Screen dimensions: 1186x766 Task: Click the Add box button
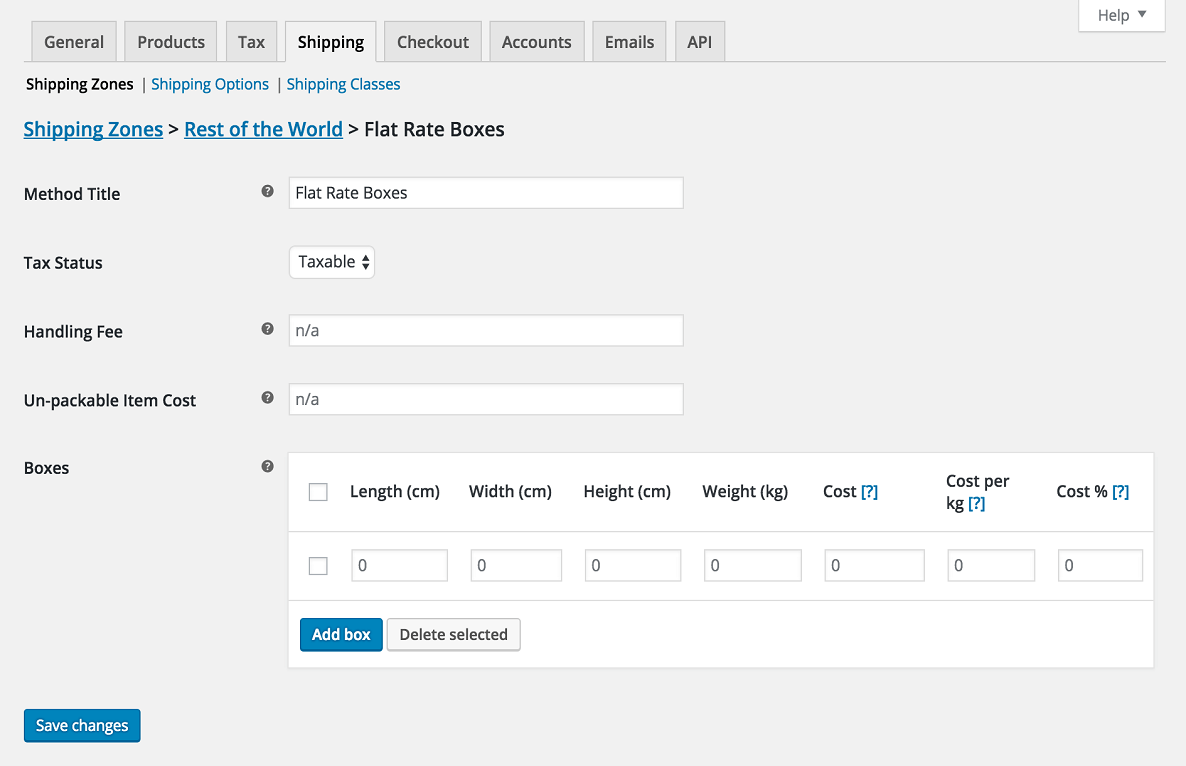(341, 634)
